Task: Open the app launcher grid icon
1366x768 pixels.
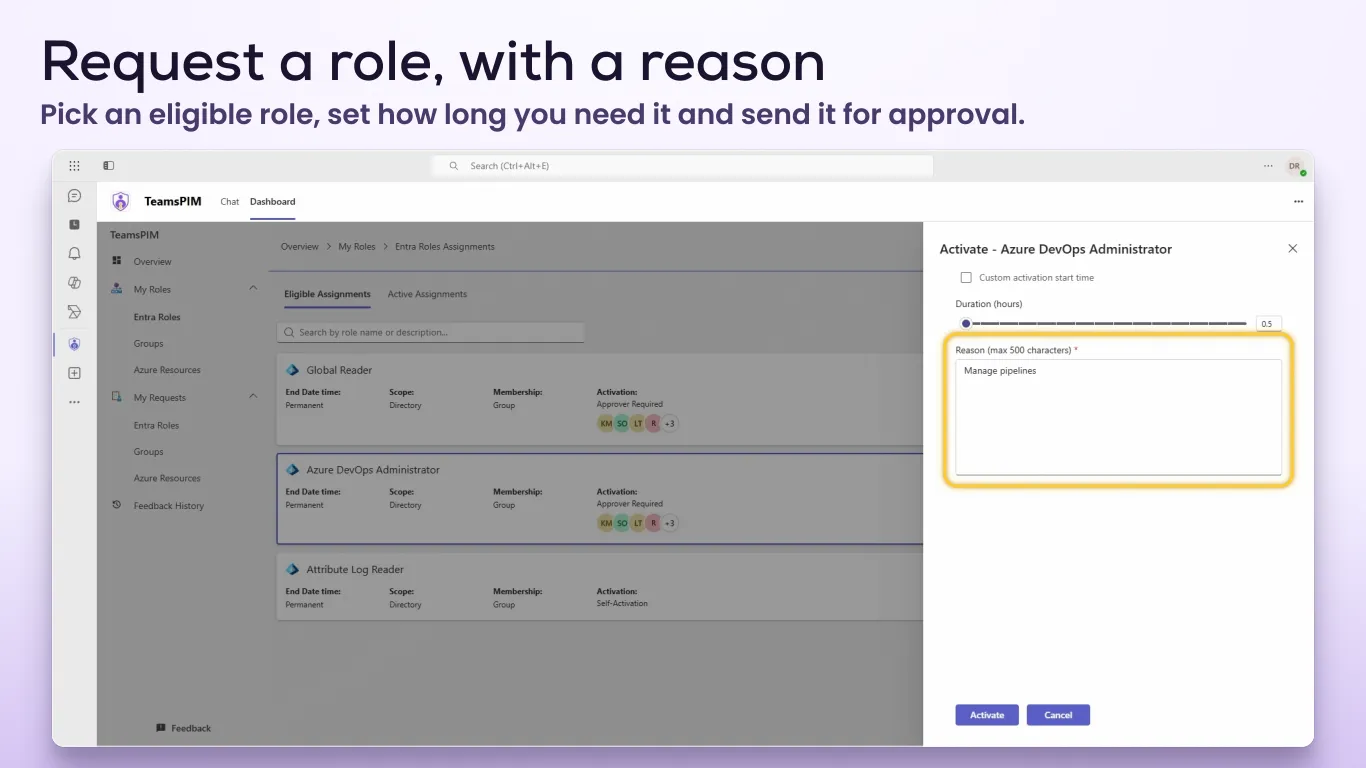Action: coord(74,166)
